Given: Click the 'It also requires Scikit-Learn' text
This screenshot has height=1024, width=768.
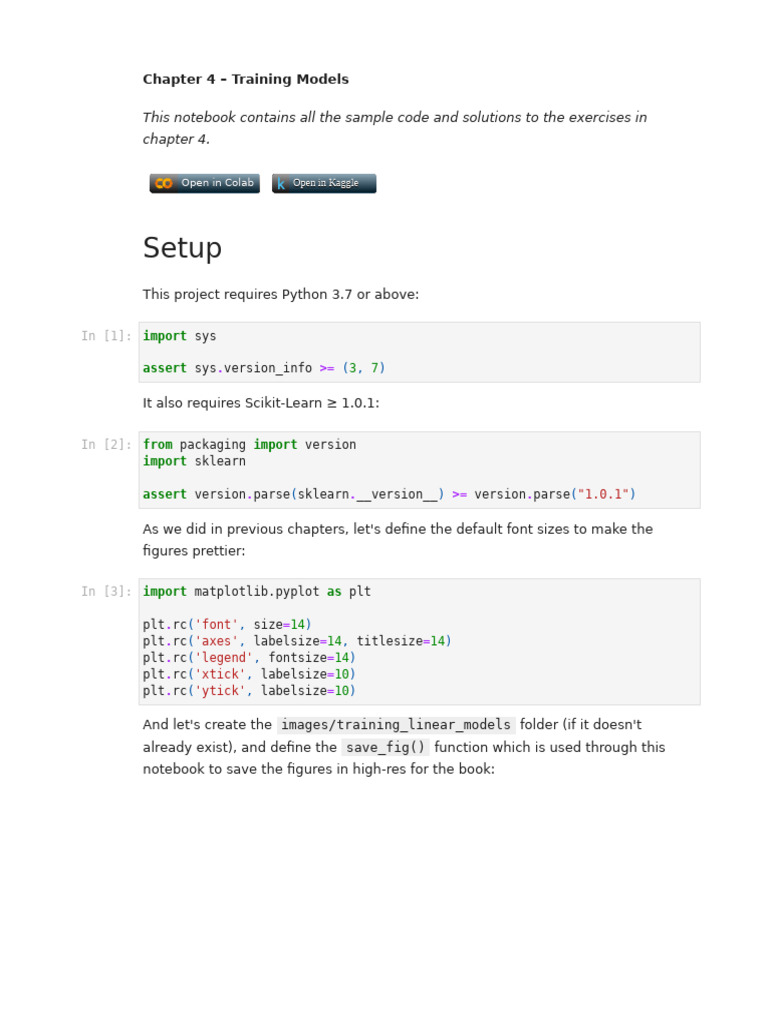Looking at the screenshot, I should (x=260, y=404).
